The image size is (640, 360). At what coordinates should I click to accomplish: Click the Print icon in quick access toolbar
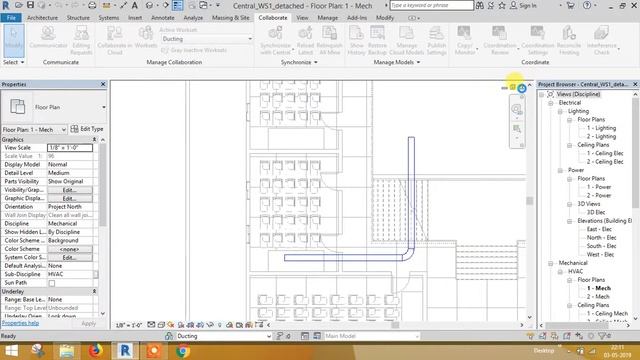(x=92, y=5)
